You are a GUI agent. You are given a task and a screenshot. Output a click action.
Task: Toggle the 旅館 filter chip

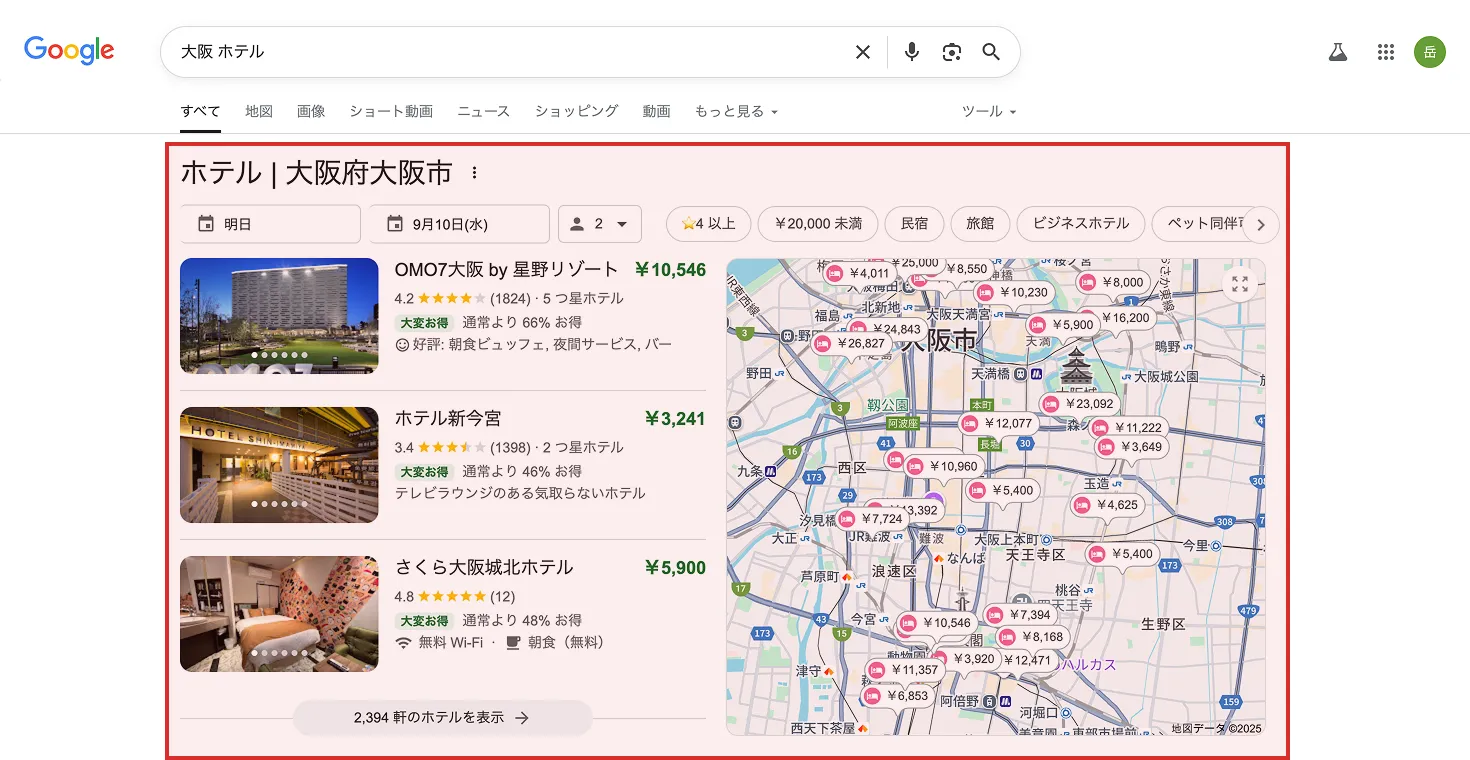(979, 224)
